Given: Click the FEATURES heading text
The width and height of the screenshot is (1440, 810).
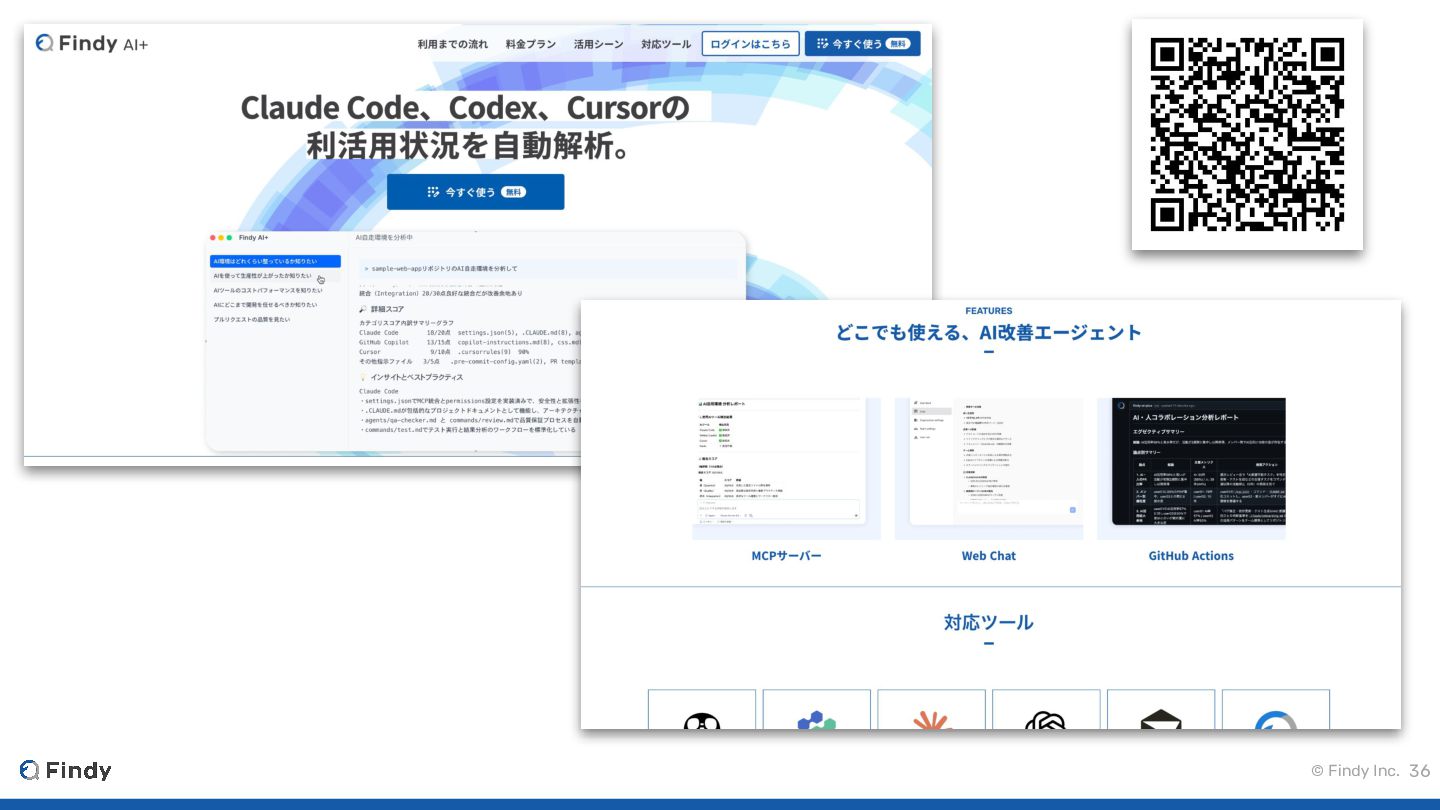Looking at the screenshot, I should (x=989, y=311).
